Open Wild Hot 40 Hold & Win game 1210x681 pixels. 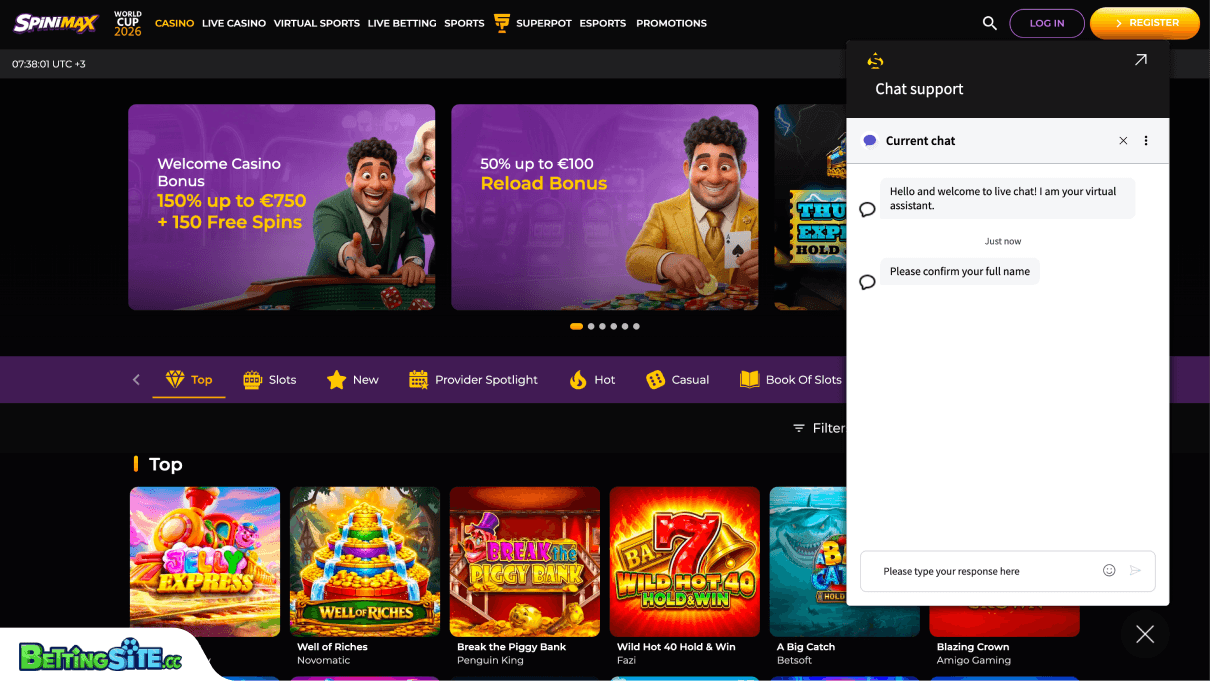click(685, 562)
